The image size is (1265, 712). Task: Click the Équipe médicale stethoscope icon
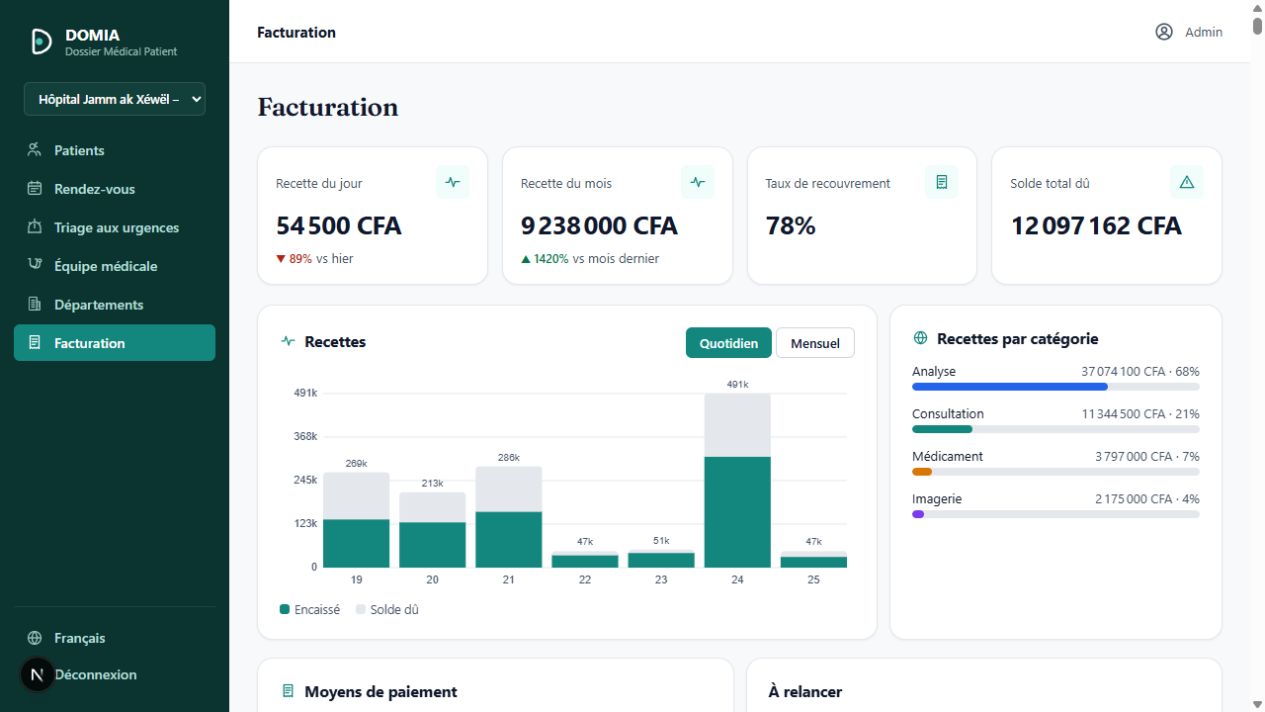pos(35,266)
